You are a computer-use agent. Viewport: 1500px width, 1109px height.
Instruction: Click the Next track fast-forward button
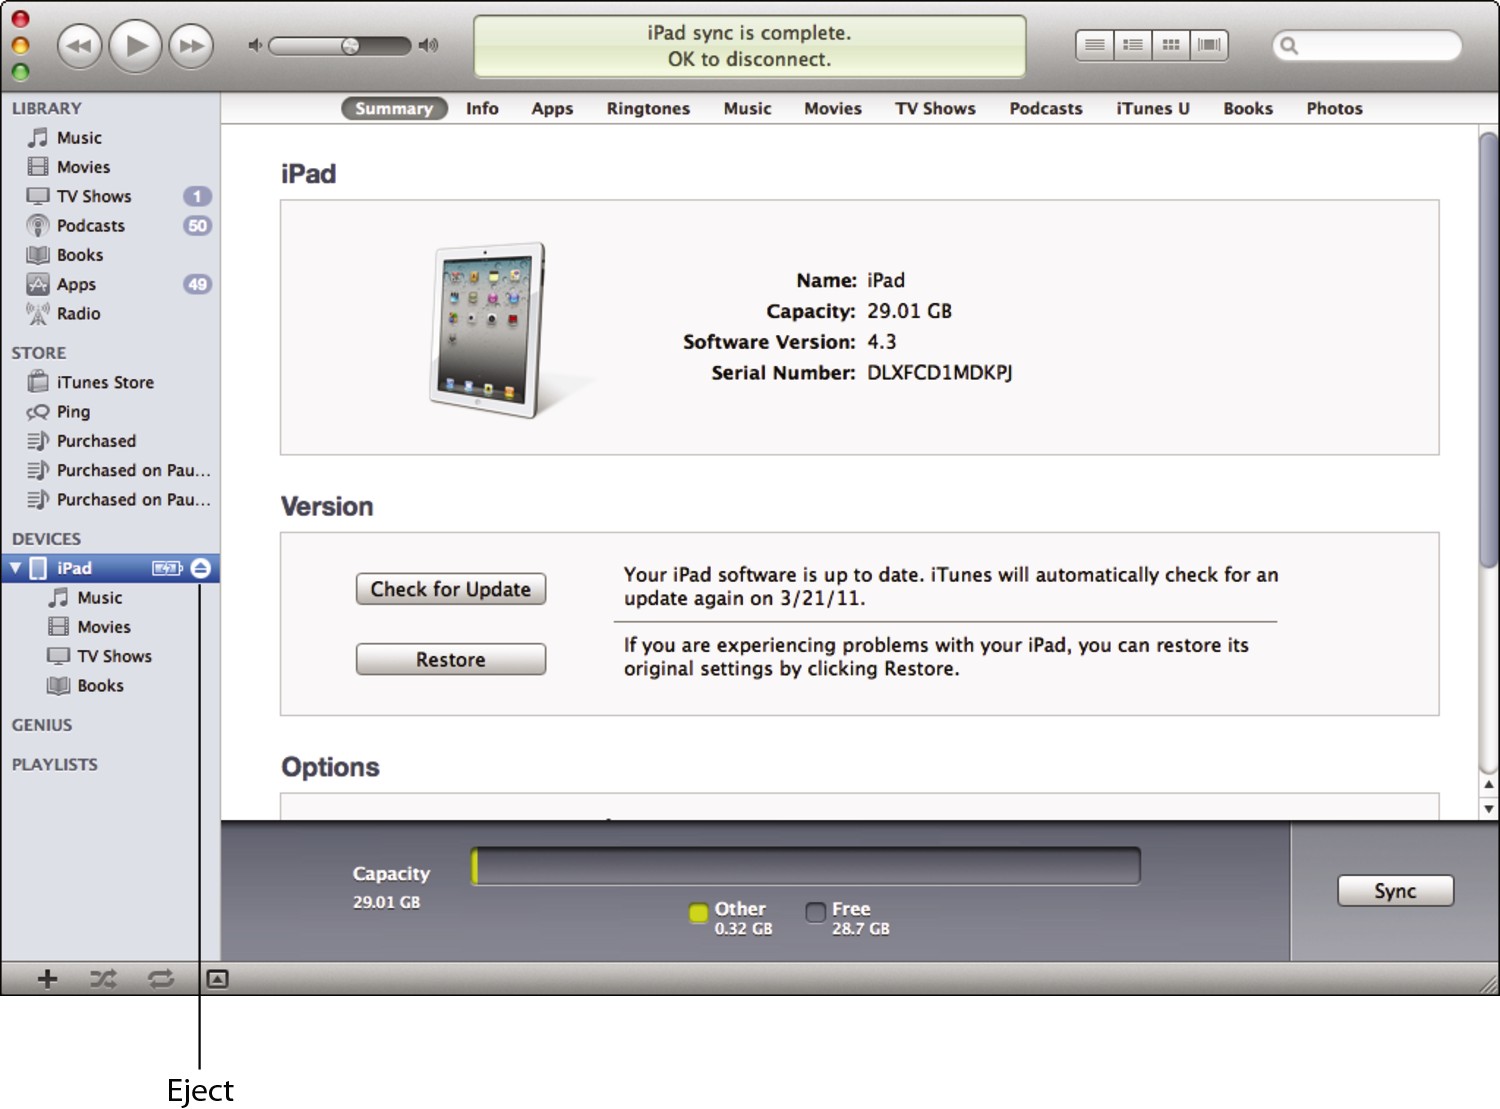[191, 46]
